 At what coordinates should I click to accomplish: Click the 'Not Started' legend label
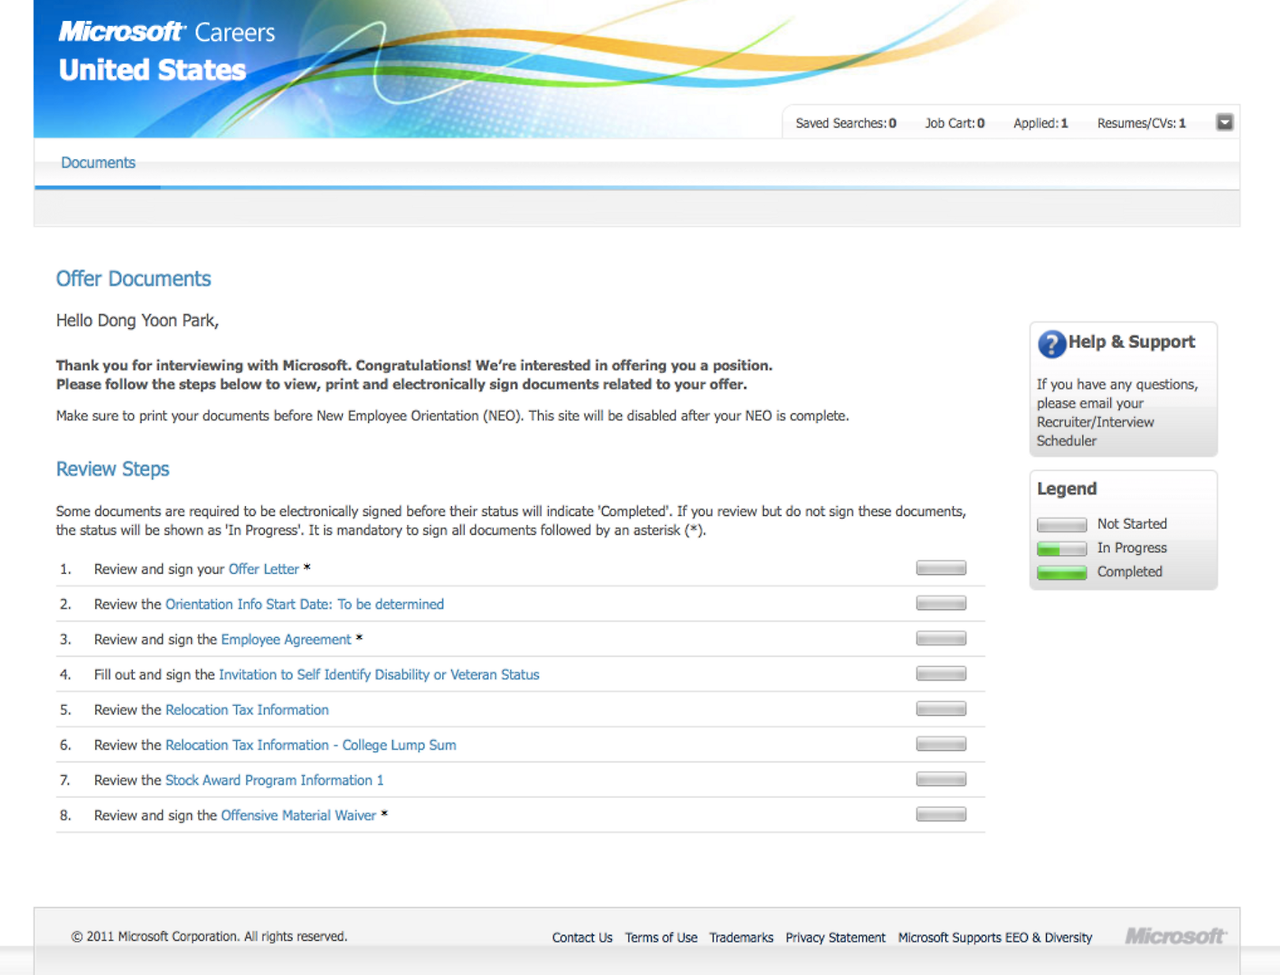point(1132,524)
